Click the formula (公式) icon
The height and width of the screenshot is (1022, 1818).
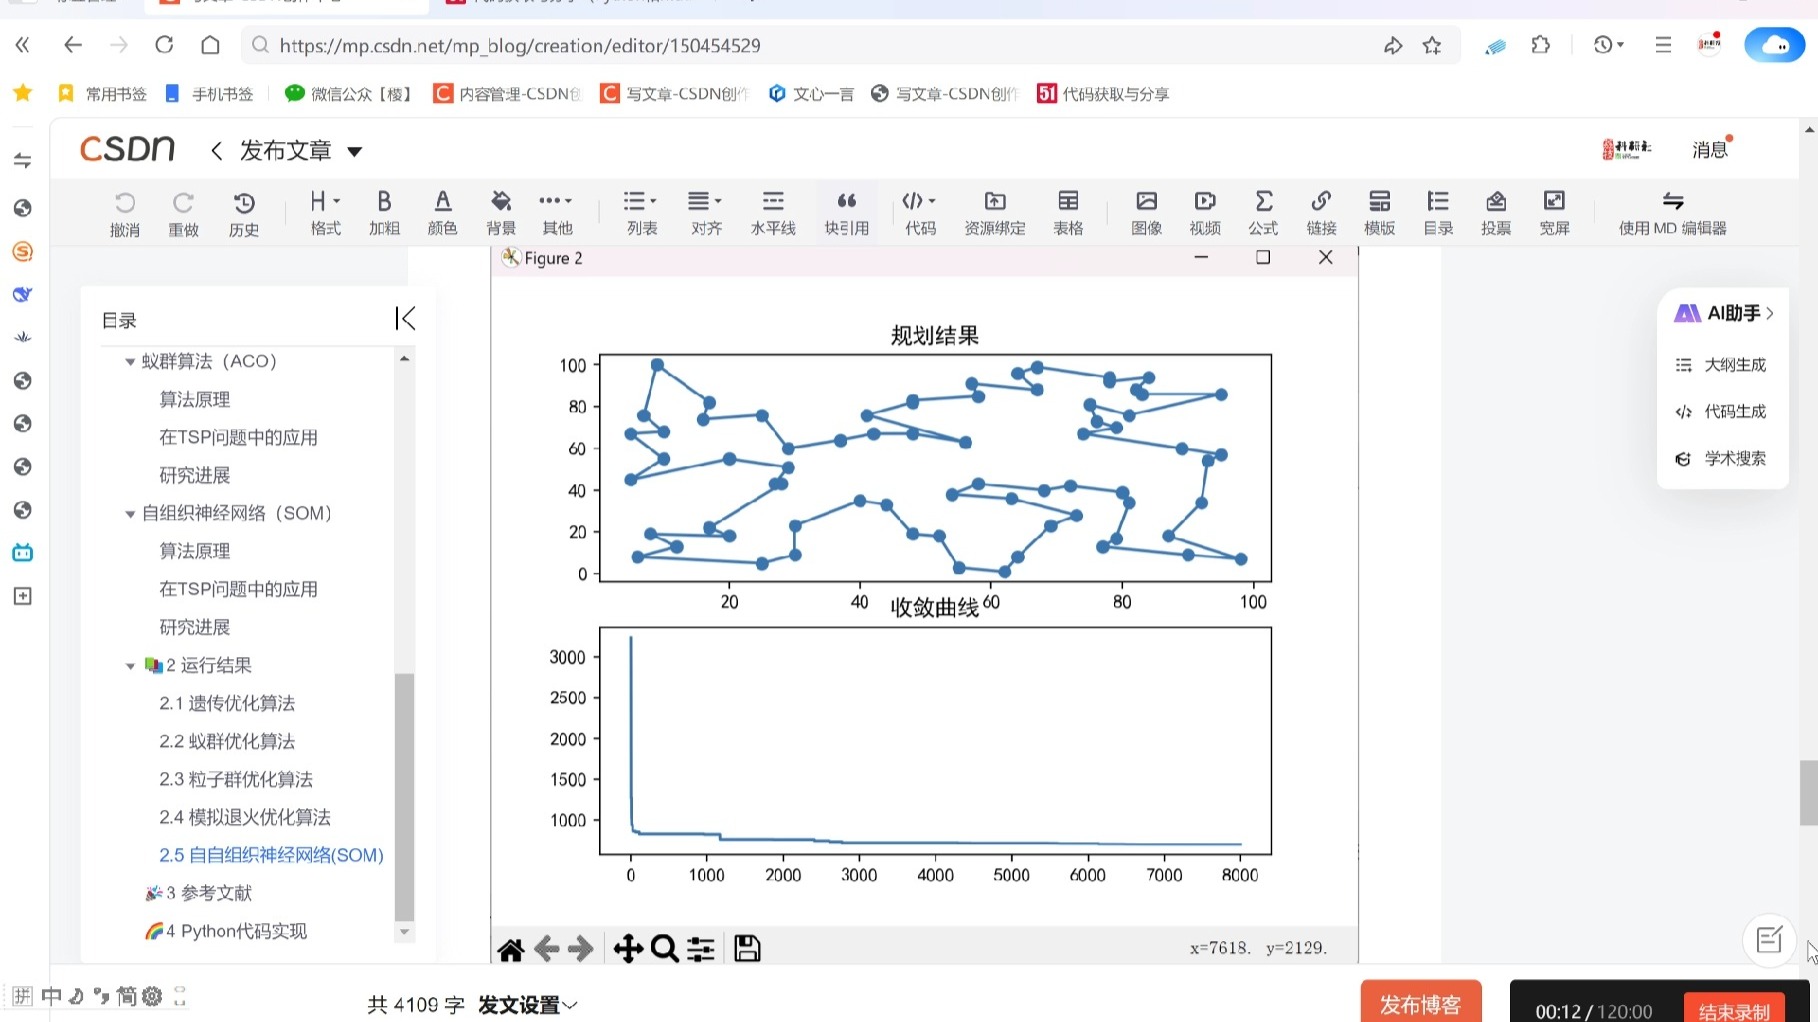[1263, 213]
